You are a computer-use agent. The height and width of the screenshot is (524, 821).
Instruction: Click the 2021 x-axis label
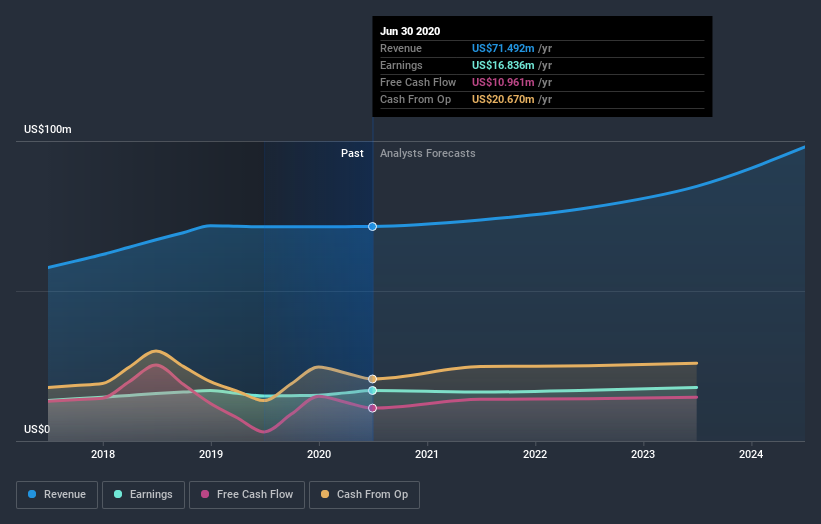click(x=427, y=454)
